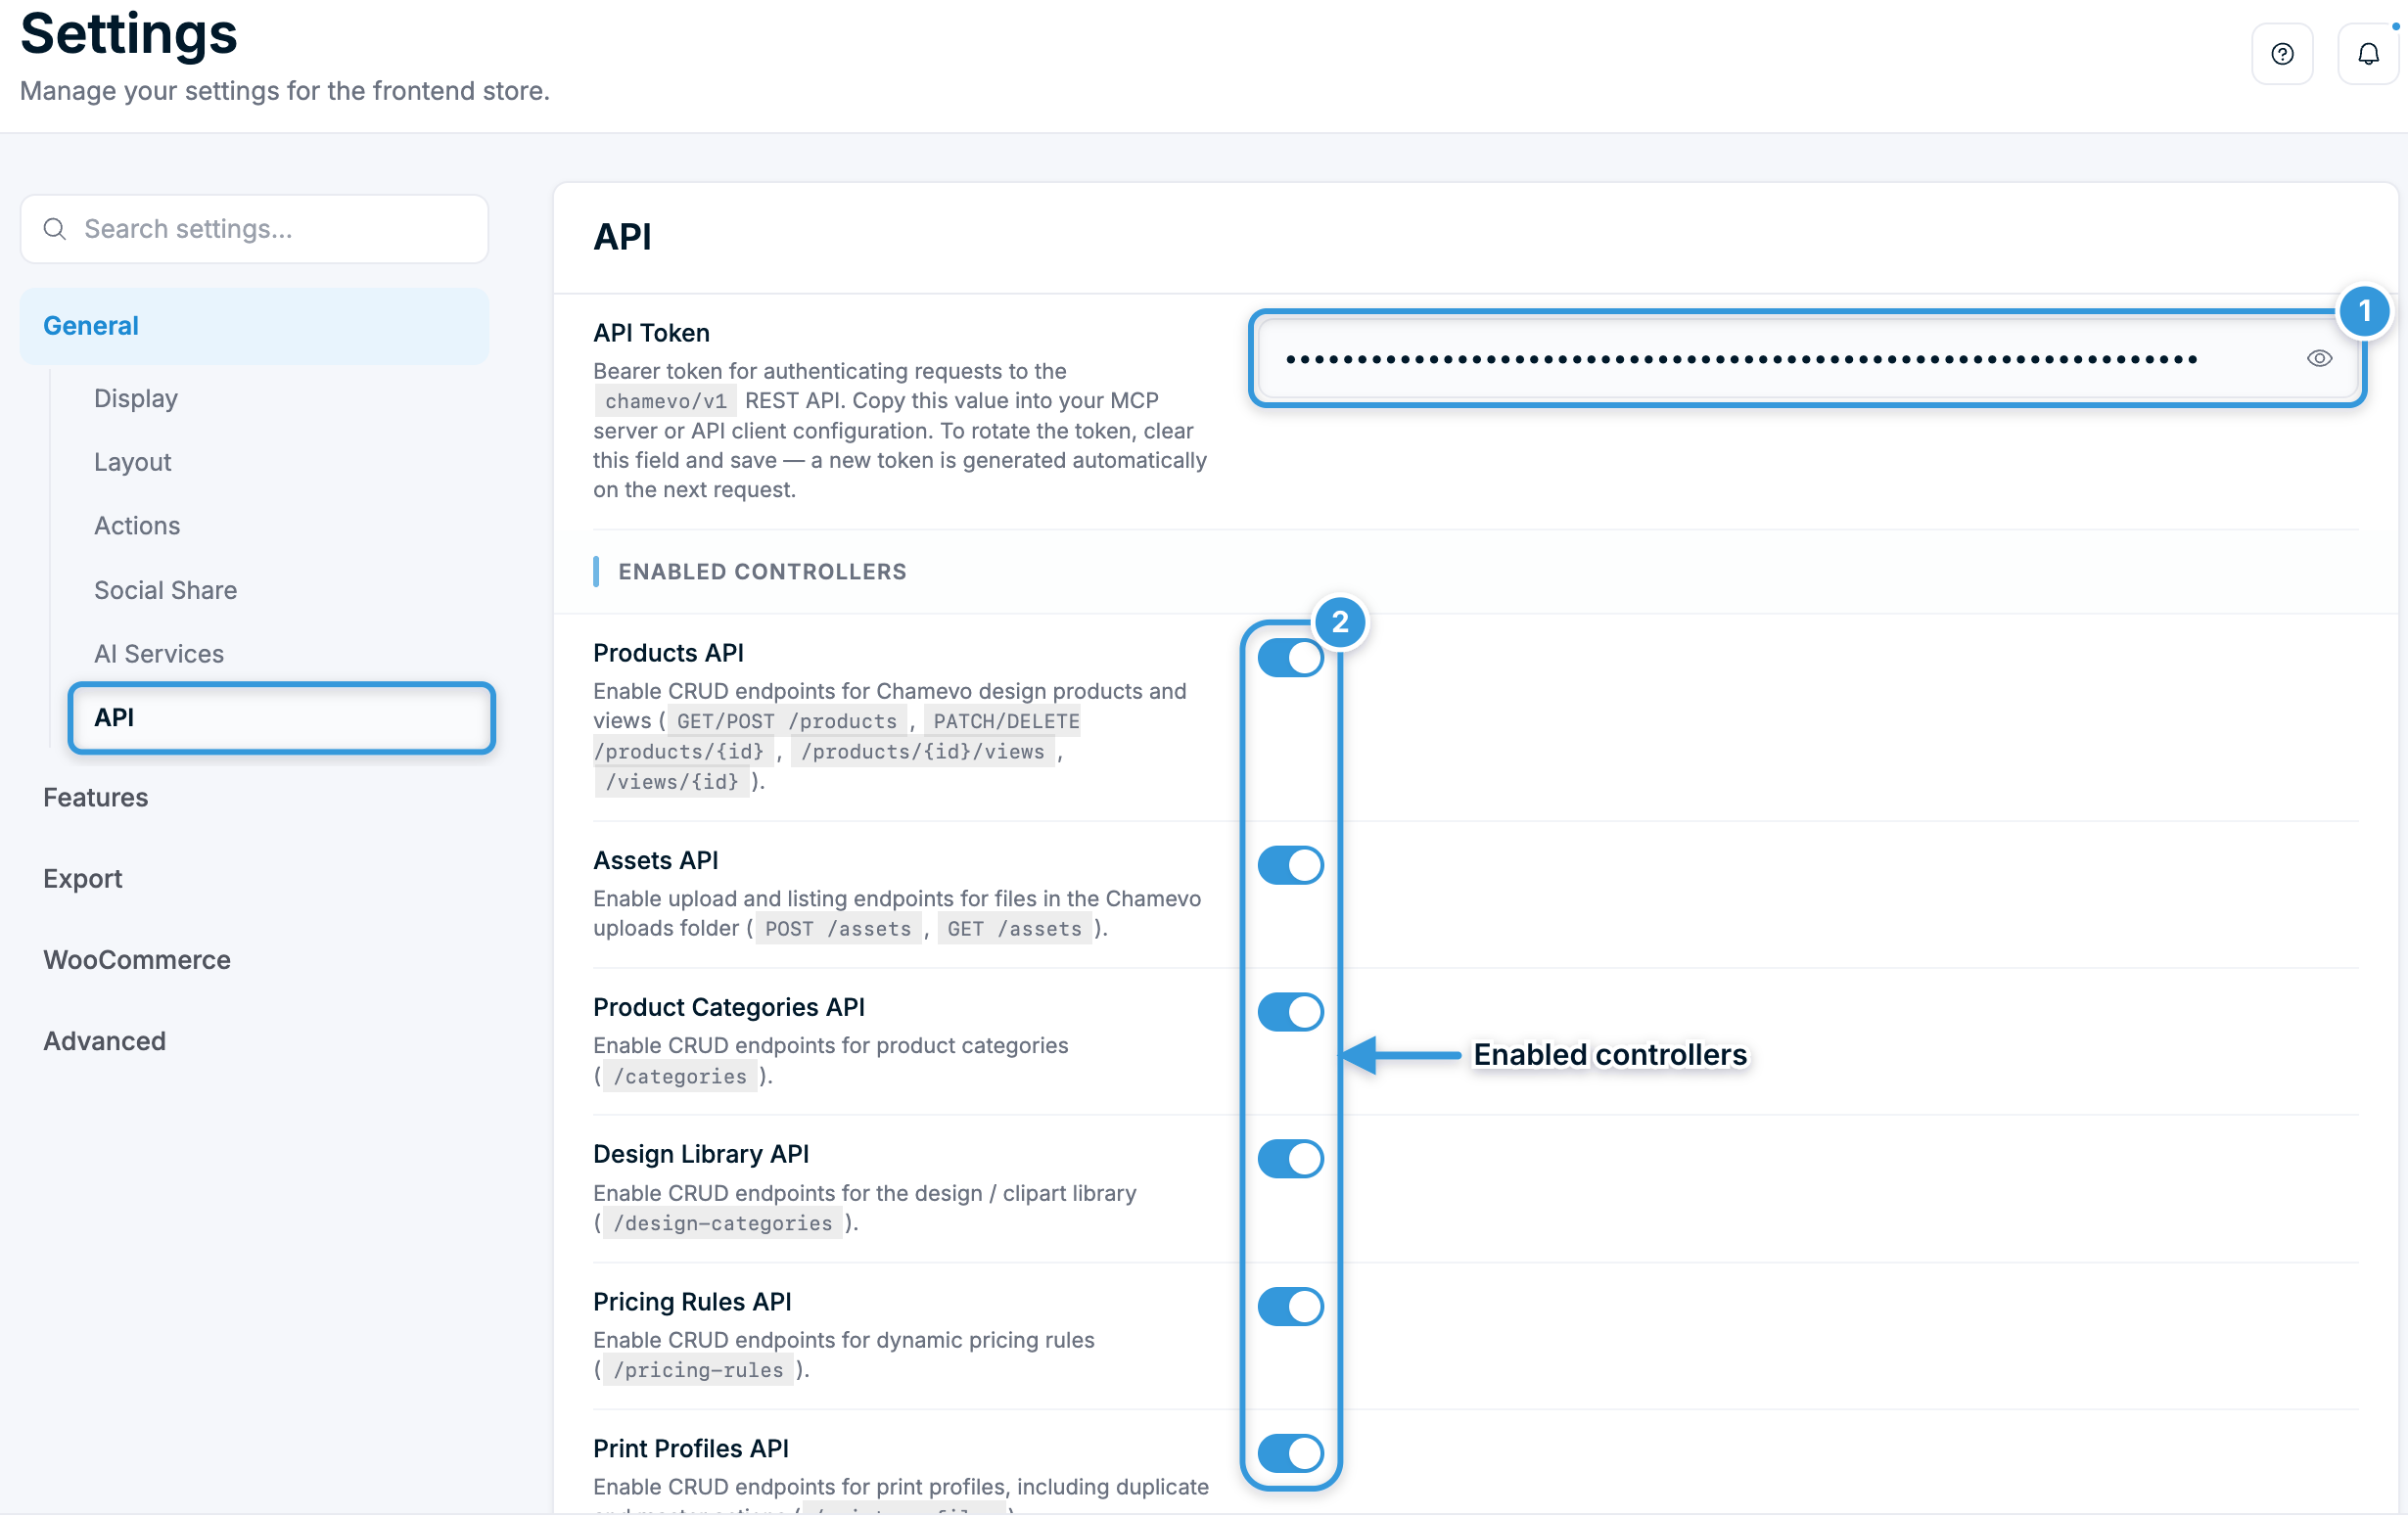Click the 'API Token' label

pyautogui.click(x=651, y=333)
